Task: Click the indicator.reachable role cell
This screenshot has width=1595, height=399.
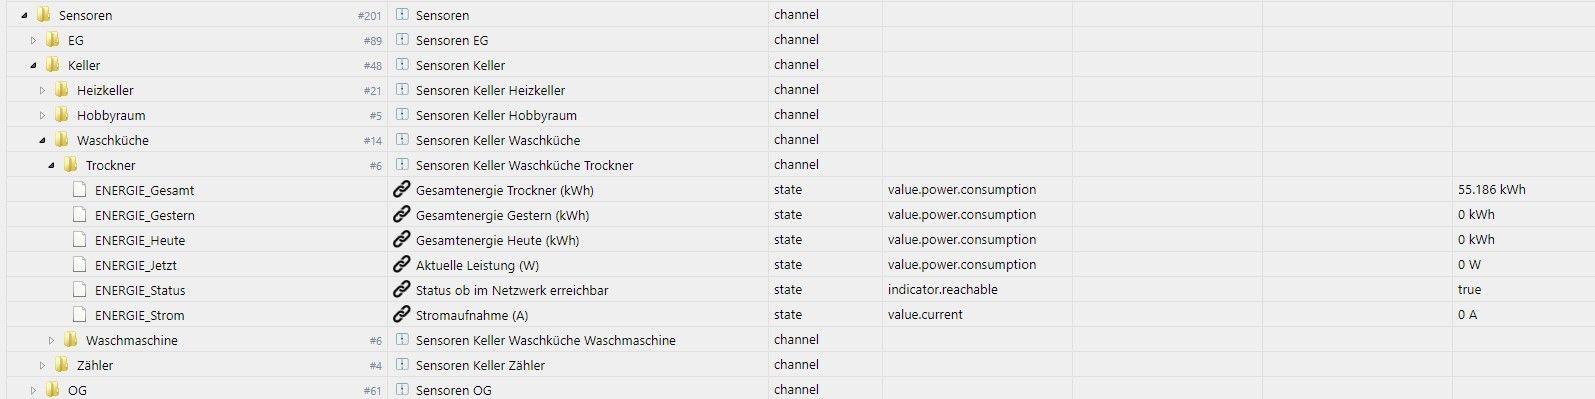Action: (943, 289)
